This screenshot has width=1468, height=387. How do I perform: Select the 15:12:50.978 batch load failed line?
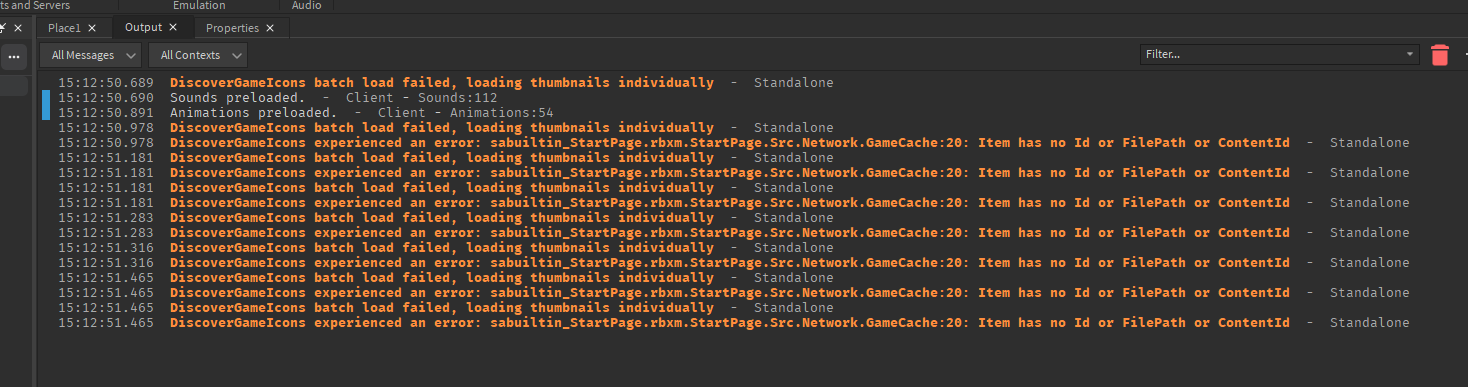[x=445, y=128]
